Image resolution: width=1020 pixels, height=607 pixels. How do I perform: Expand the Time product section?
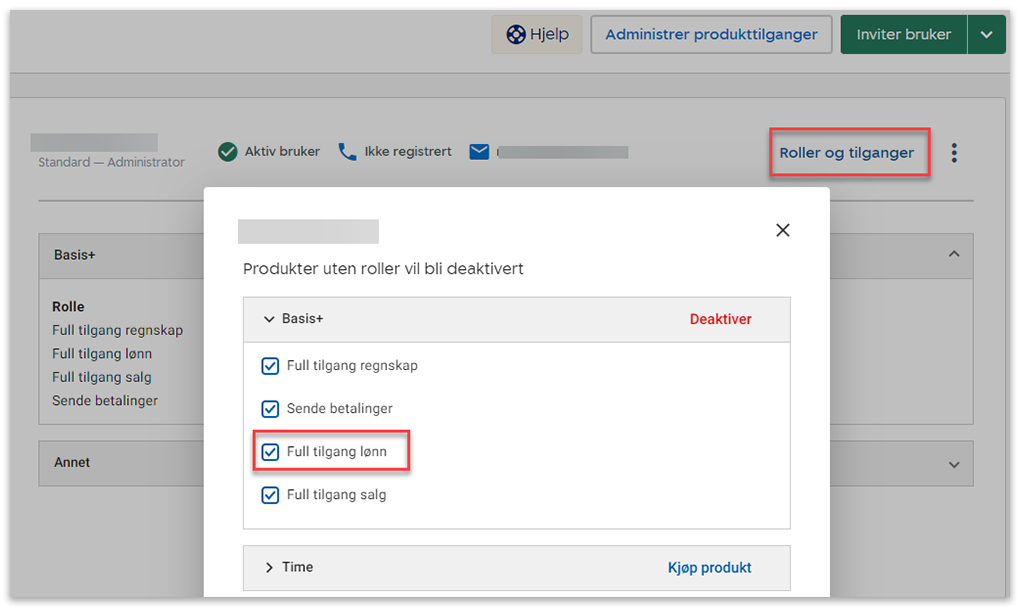(269, 567)
